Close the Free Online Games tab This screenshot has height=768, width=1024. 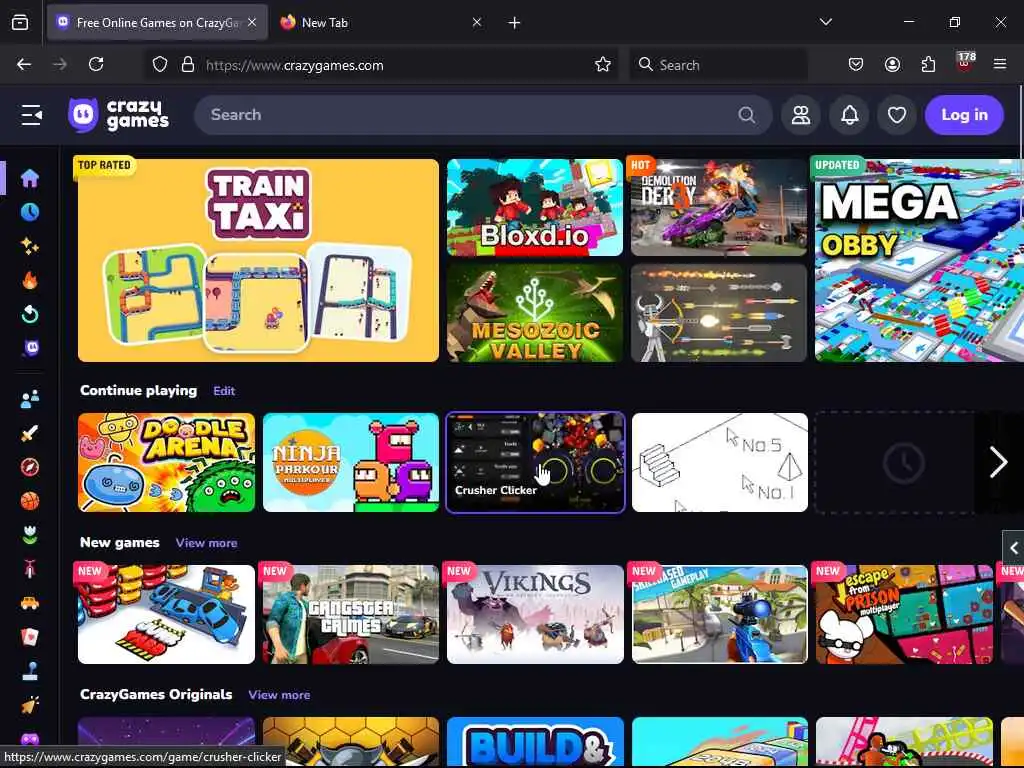click(252, 23)
